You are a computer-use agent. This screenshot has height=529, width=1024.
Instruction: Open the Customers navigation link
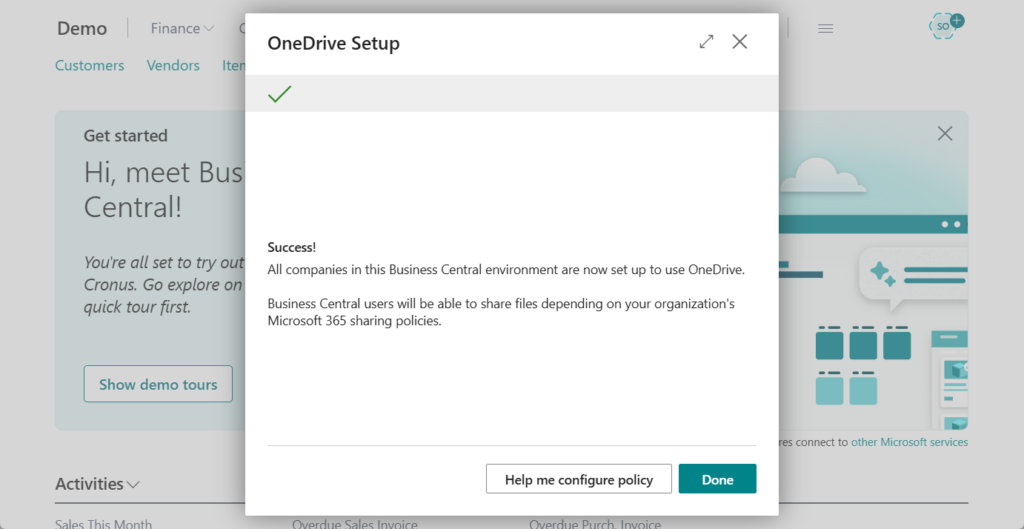pos(90,66)
